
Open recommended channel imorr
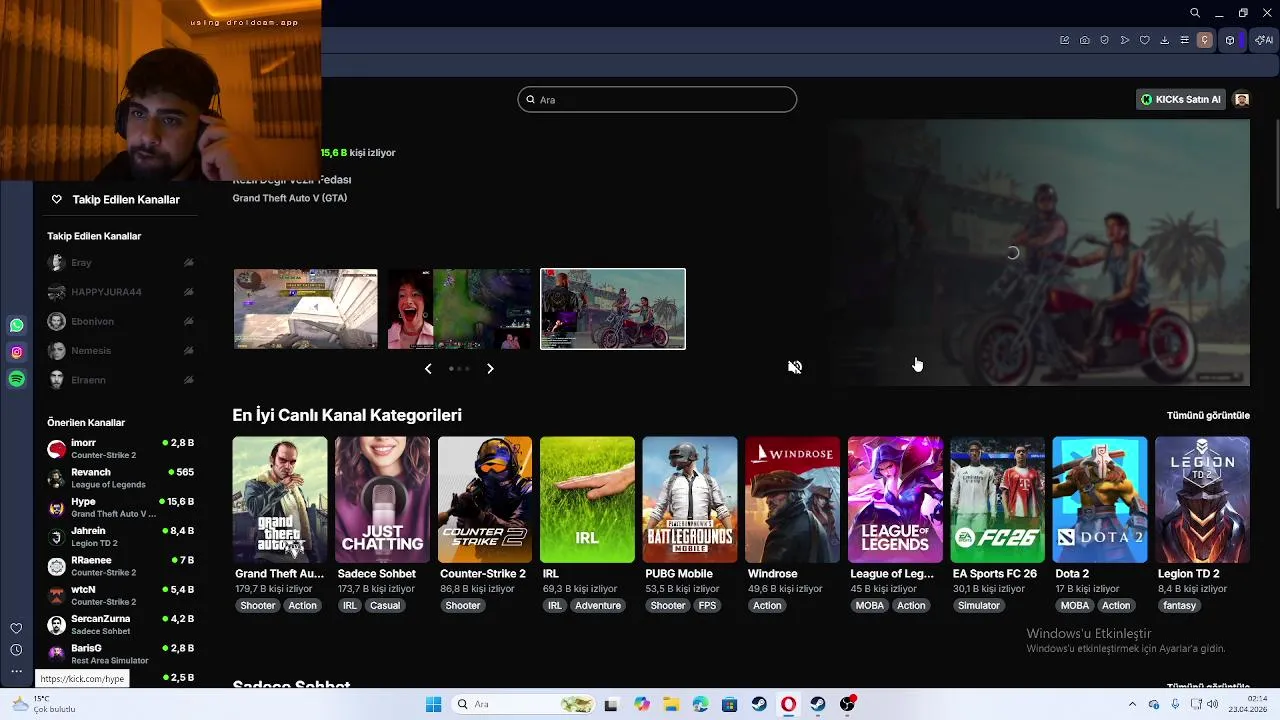click(120, 449)
